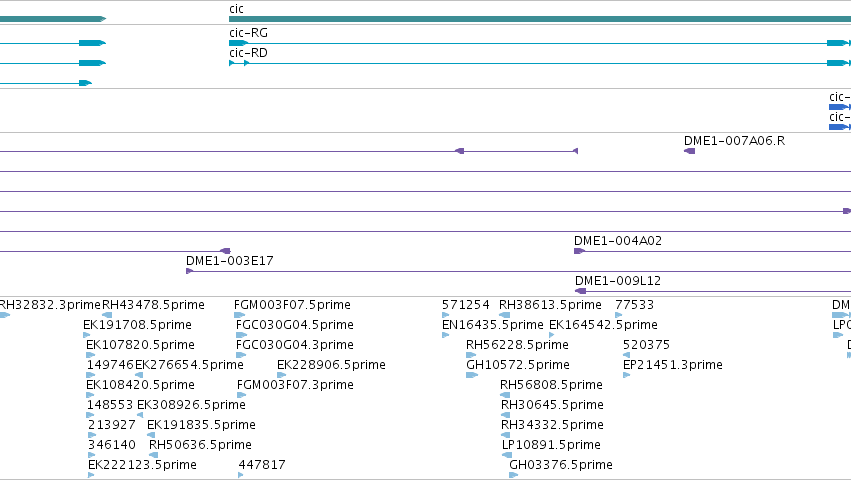Select EST 520375
Image resolution: width=851 pixels, height=480 pixels.
pos(646,345)
